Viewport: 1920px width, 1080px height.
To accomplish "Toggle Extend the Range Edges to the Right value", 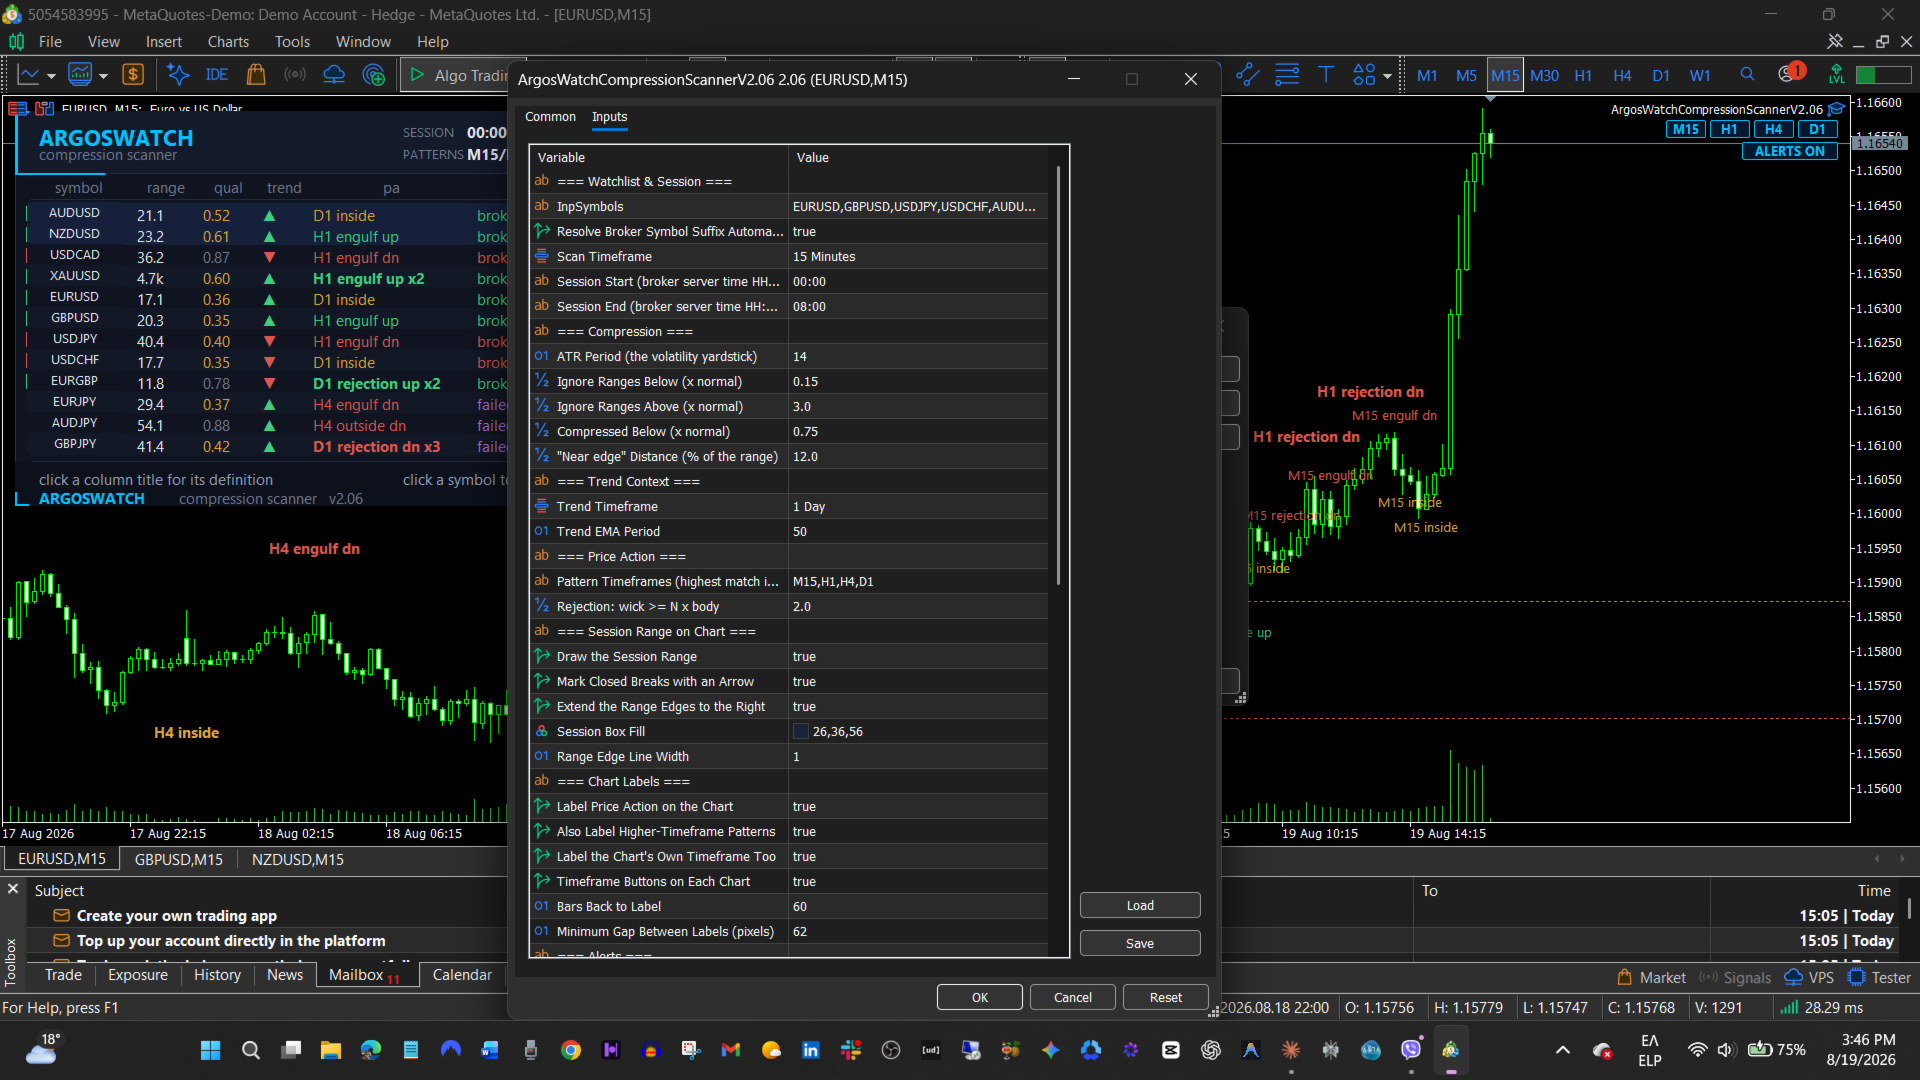I will (918, 707).
